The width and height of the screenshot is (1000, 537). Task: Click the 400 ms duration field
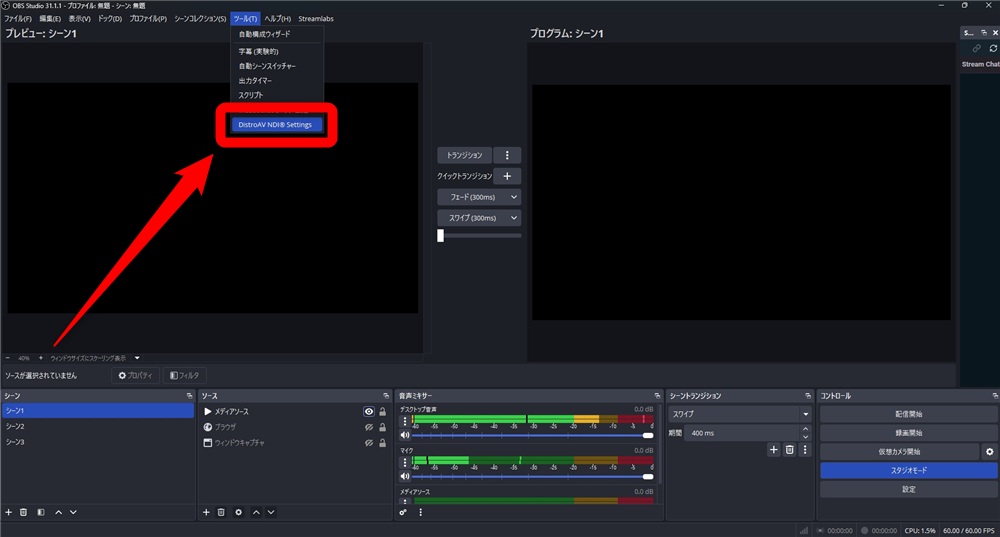click(743, 433)
